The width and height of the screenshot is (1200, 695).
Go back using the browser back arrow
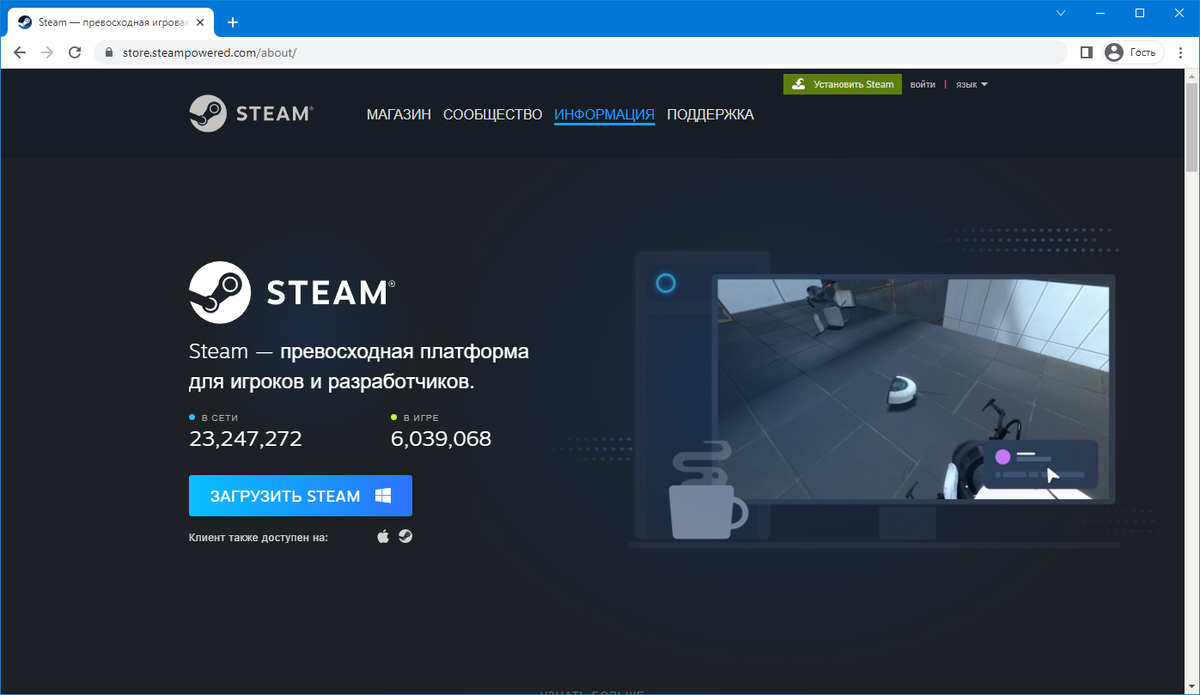(19, 52)
